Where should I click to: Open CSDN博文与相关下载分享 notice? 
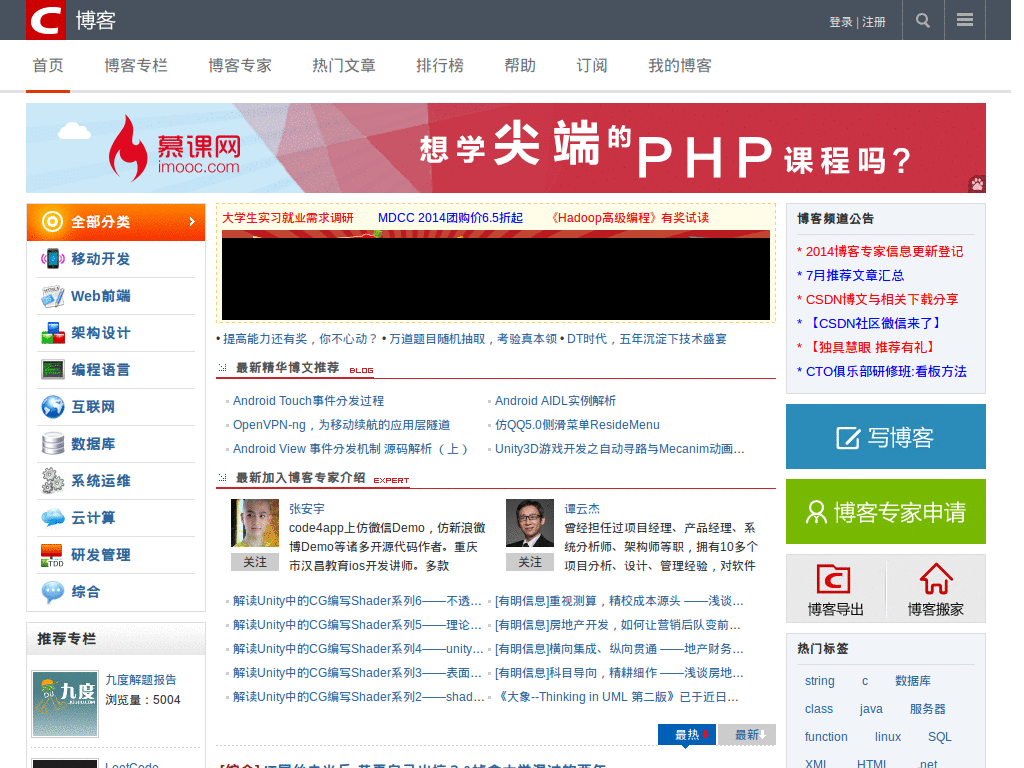pyautogui.click(x=882, y=299)
